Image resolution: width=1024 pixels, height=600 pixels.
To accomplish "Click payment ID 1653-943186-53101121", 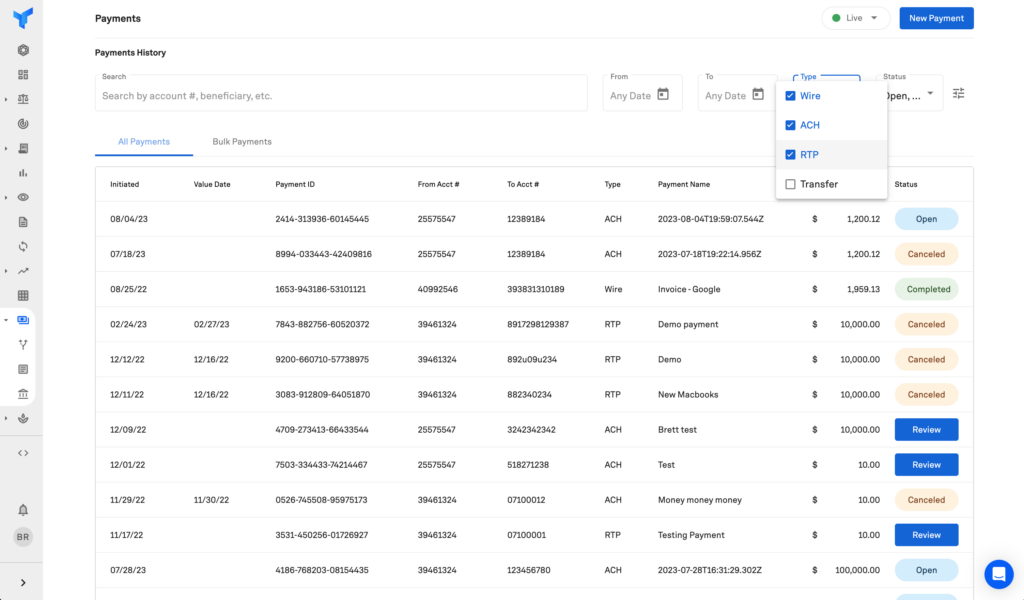I will coord(321,289).
